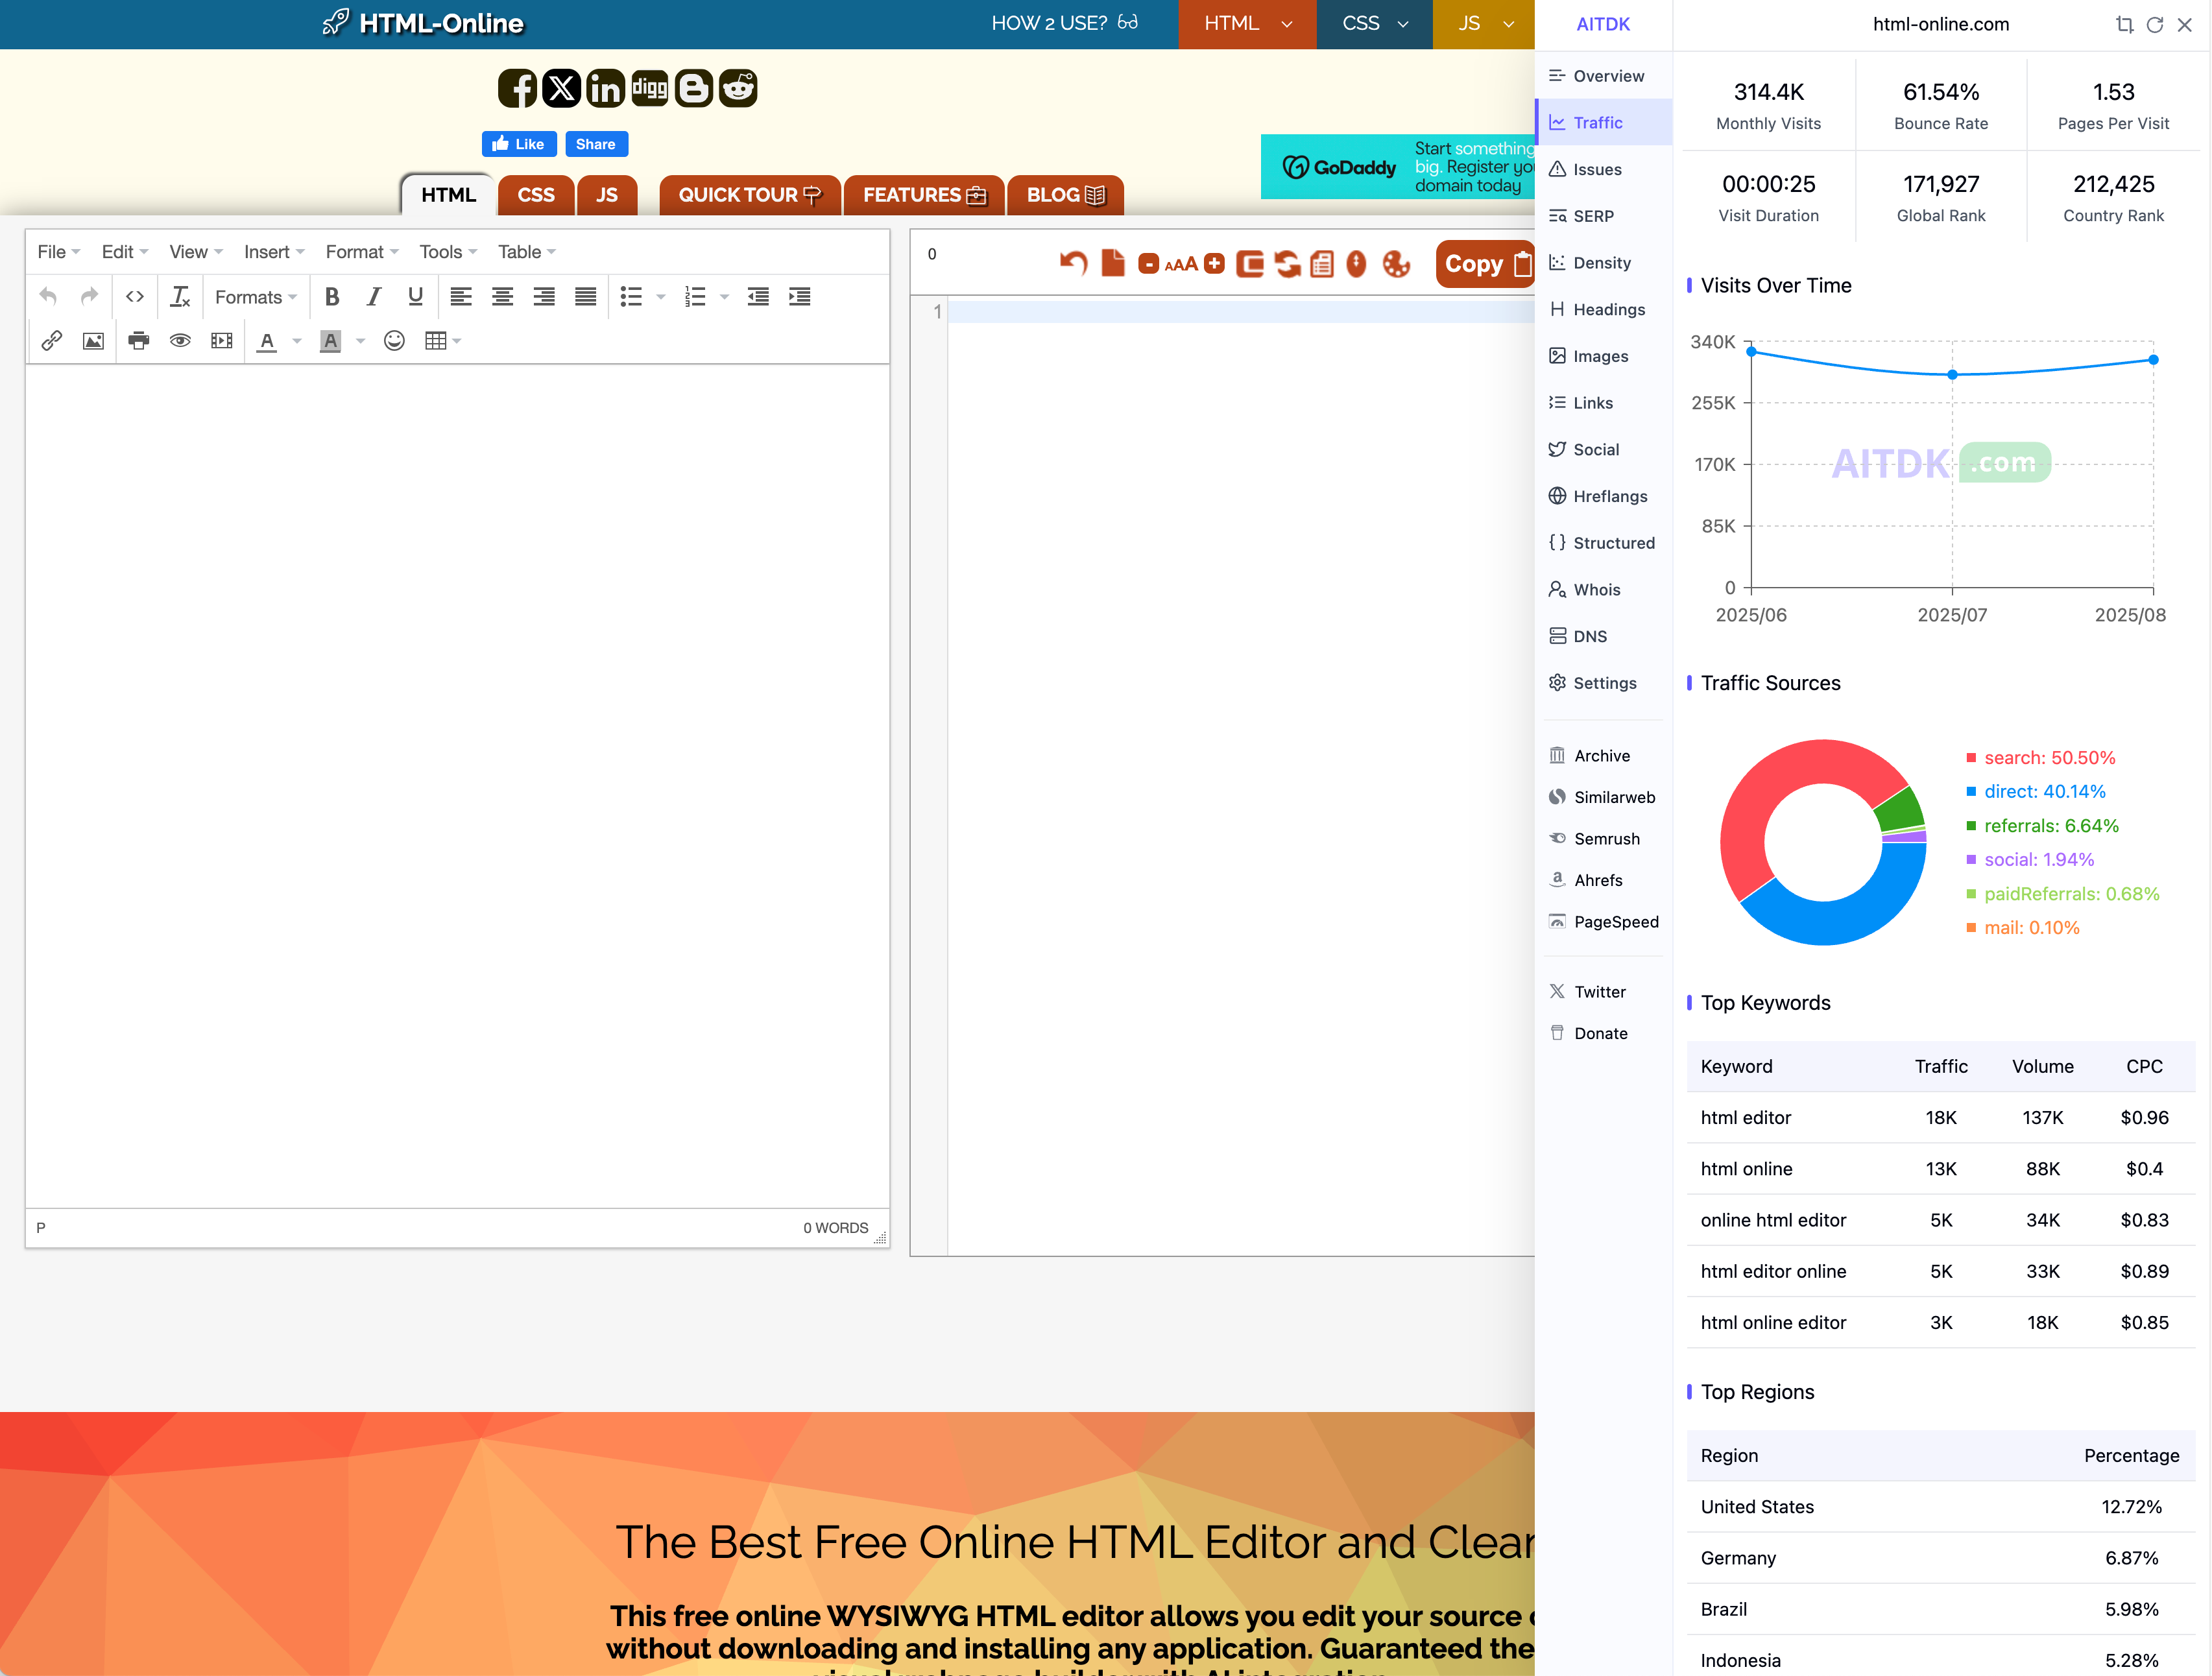
Task: Clear formatting with the Tx icon
Action: click(x=180, y=297)
